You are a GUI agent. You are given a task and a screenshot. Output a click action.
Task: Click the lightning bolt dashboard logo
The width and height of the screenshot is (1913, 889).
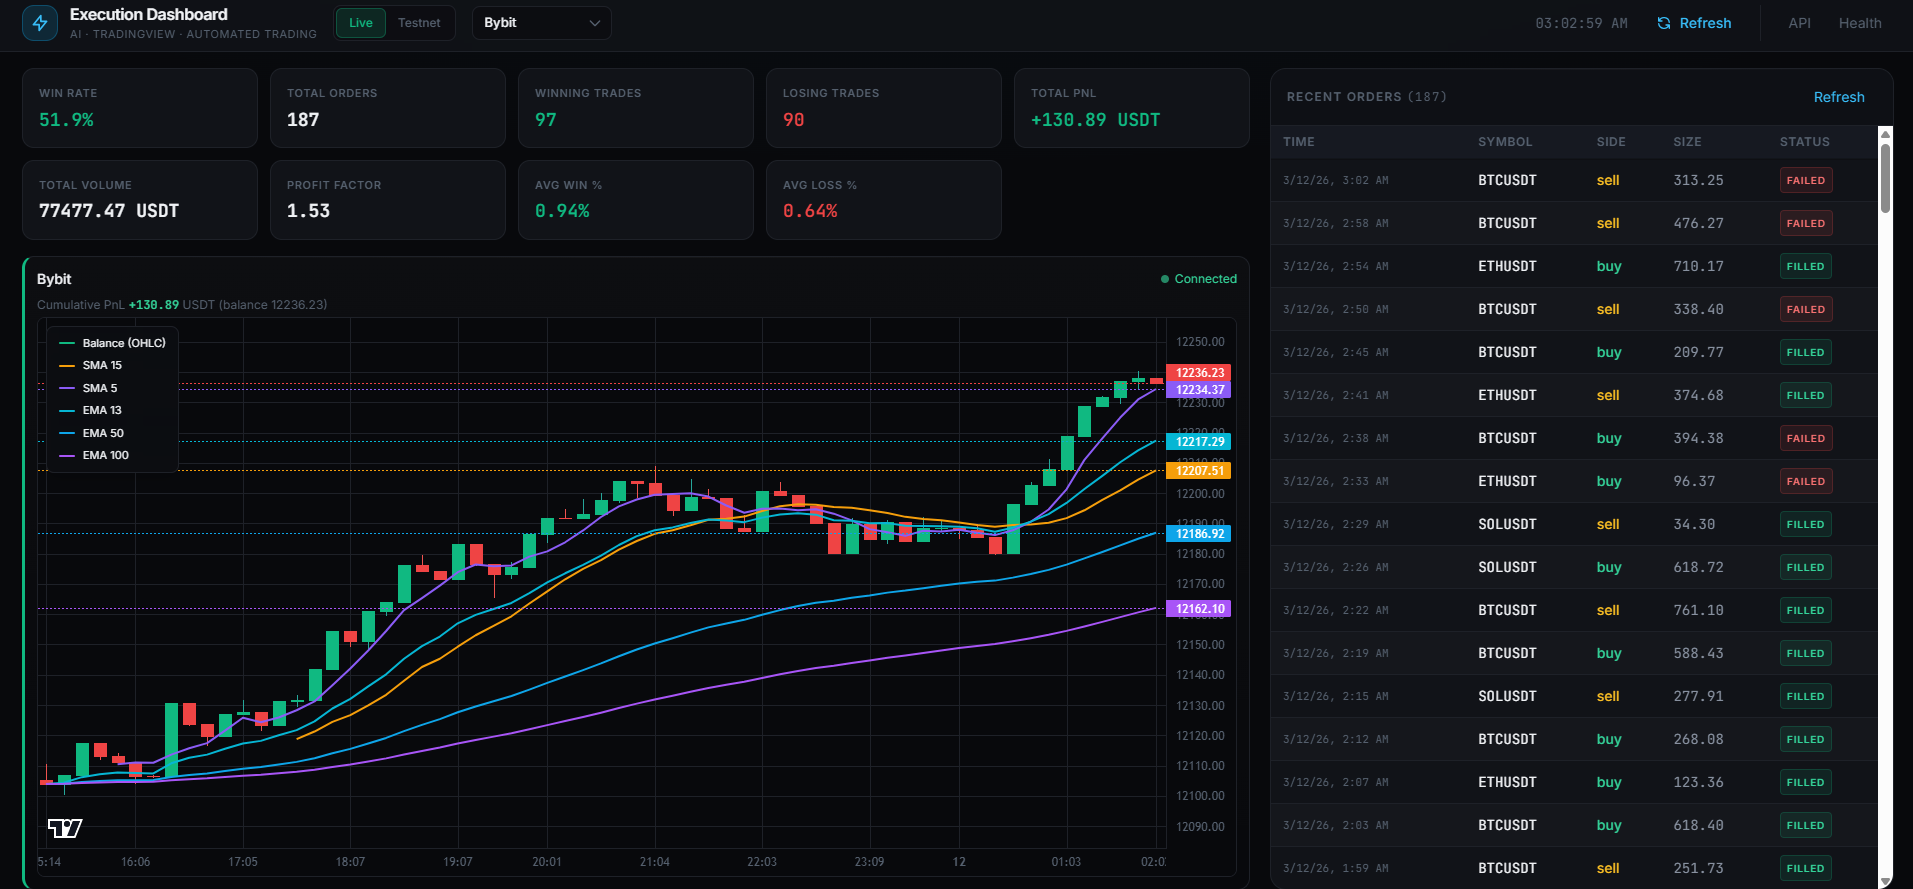pyautogui.click(x=40, y=23)
